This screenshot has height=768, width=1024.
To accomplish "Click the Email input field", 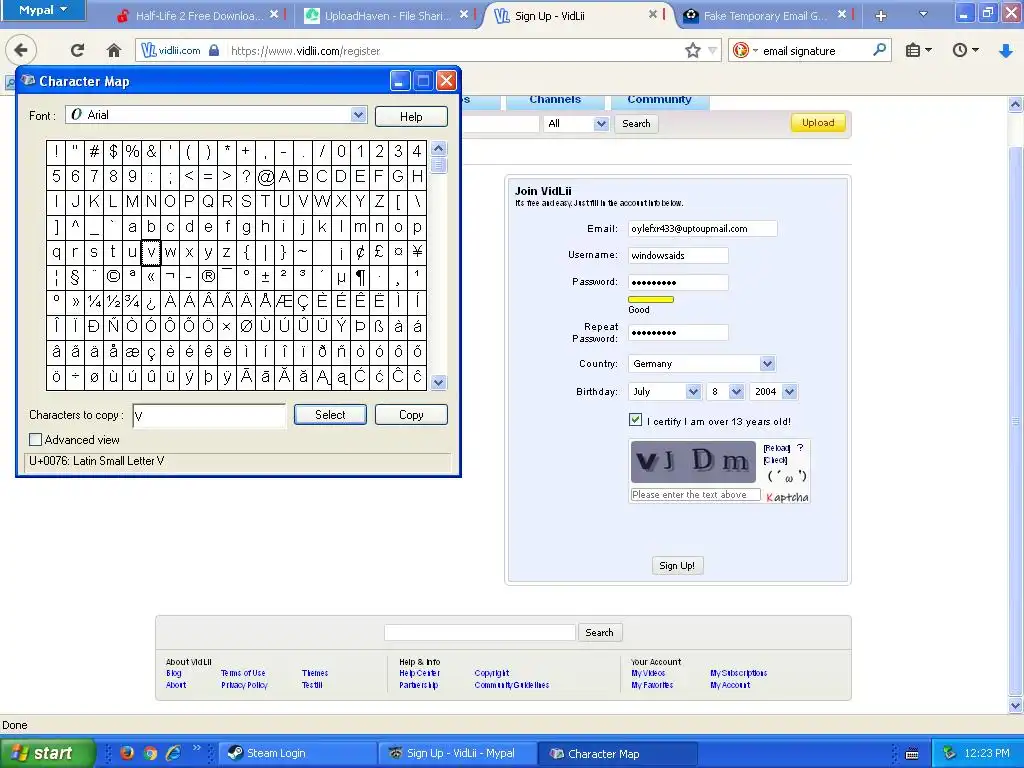I will 702,229.
